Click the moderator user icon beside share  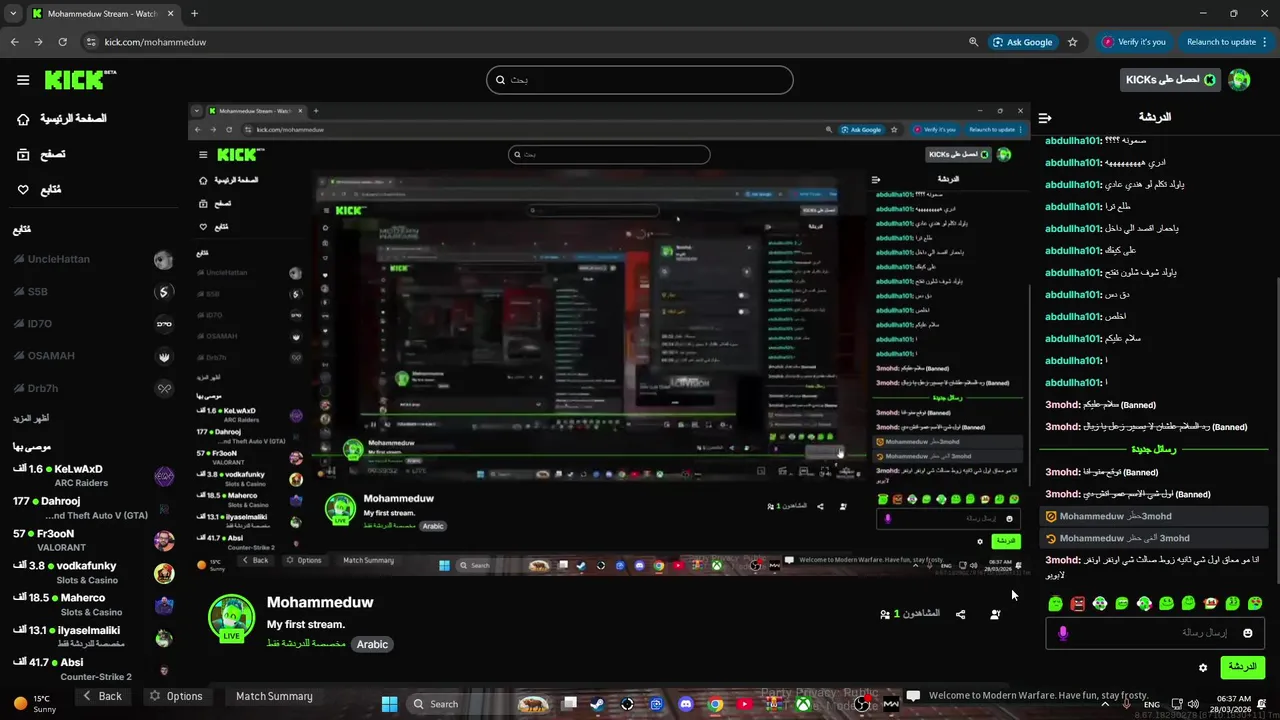click(x=995, y=614)
